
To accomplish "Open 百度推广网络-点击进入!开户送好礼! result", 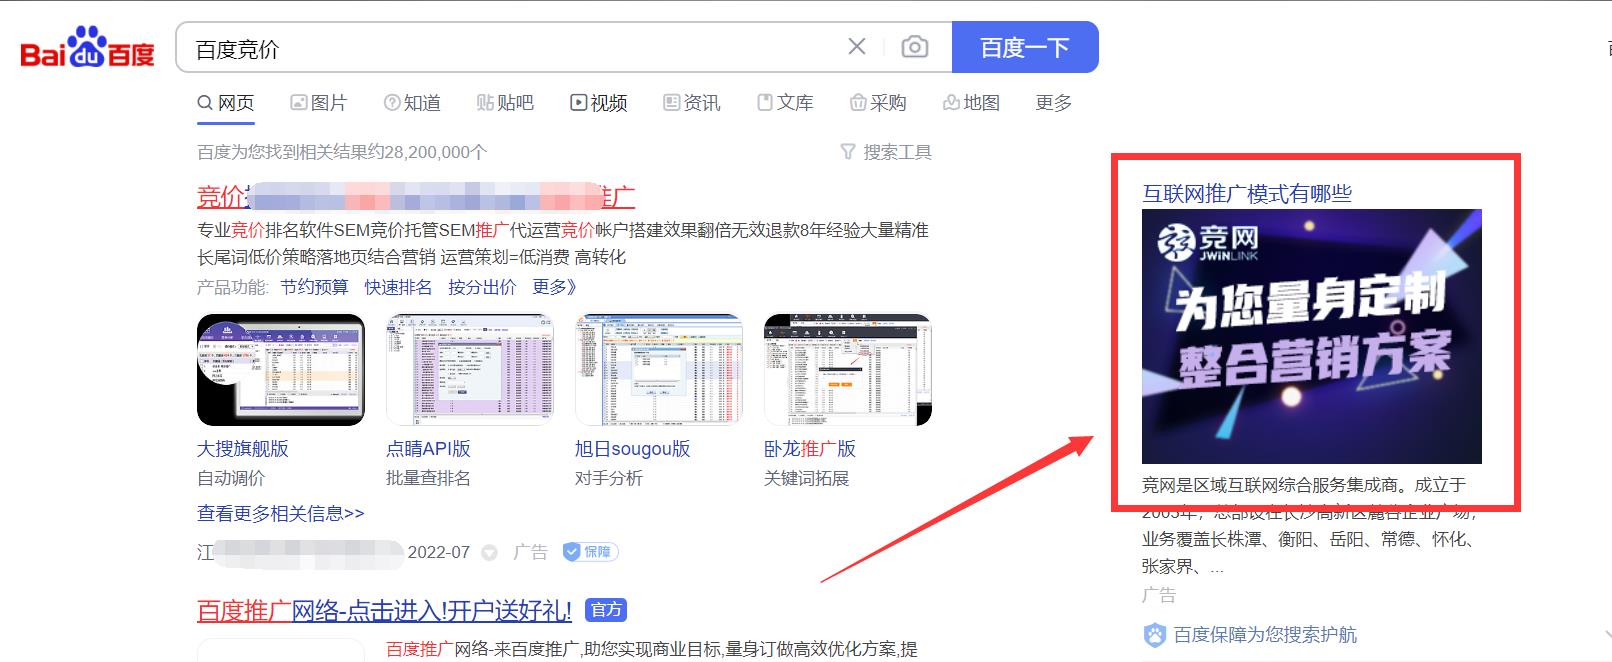I will tap(385, 610).
